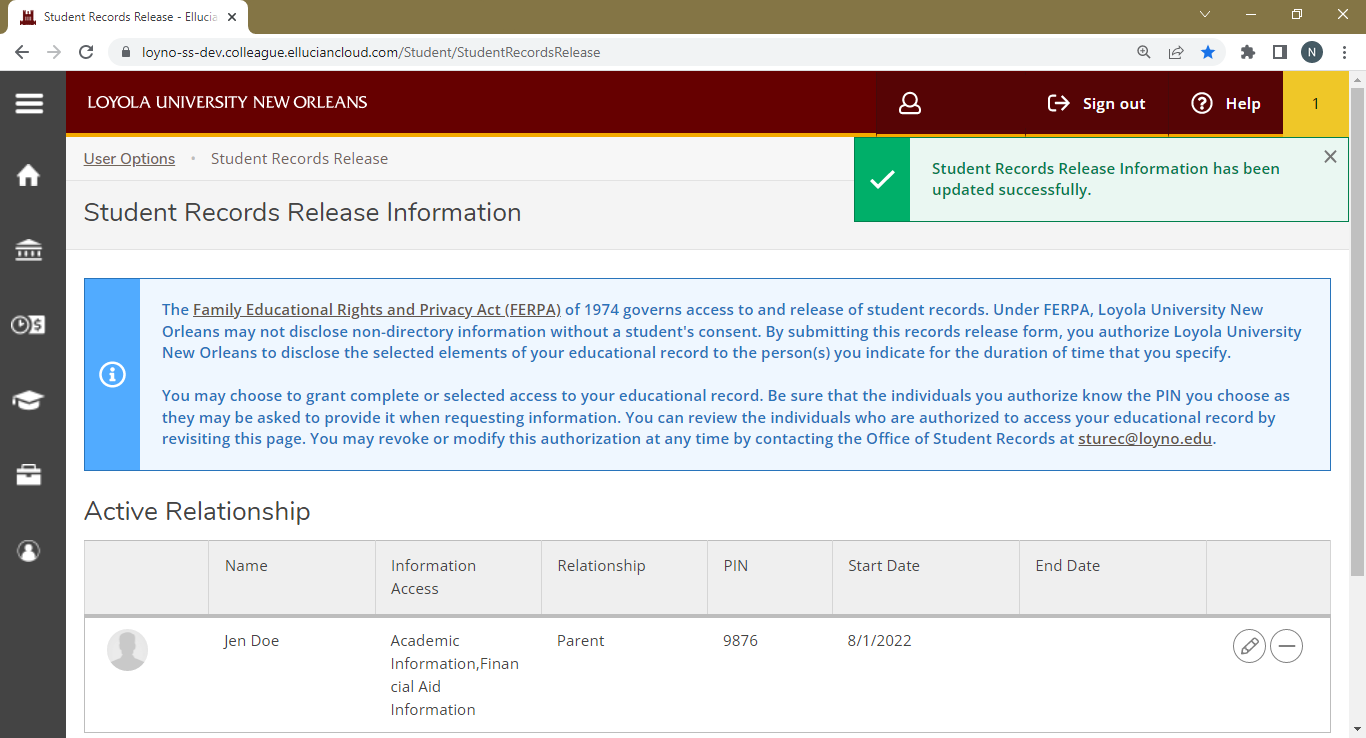The width and height of the screenshot is (1366, 738).
Task: Remove Jen Doe using the minus icon
Action: point(1286,646)
